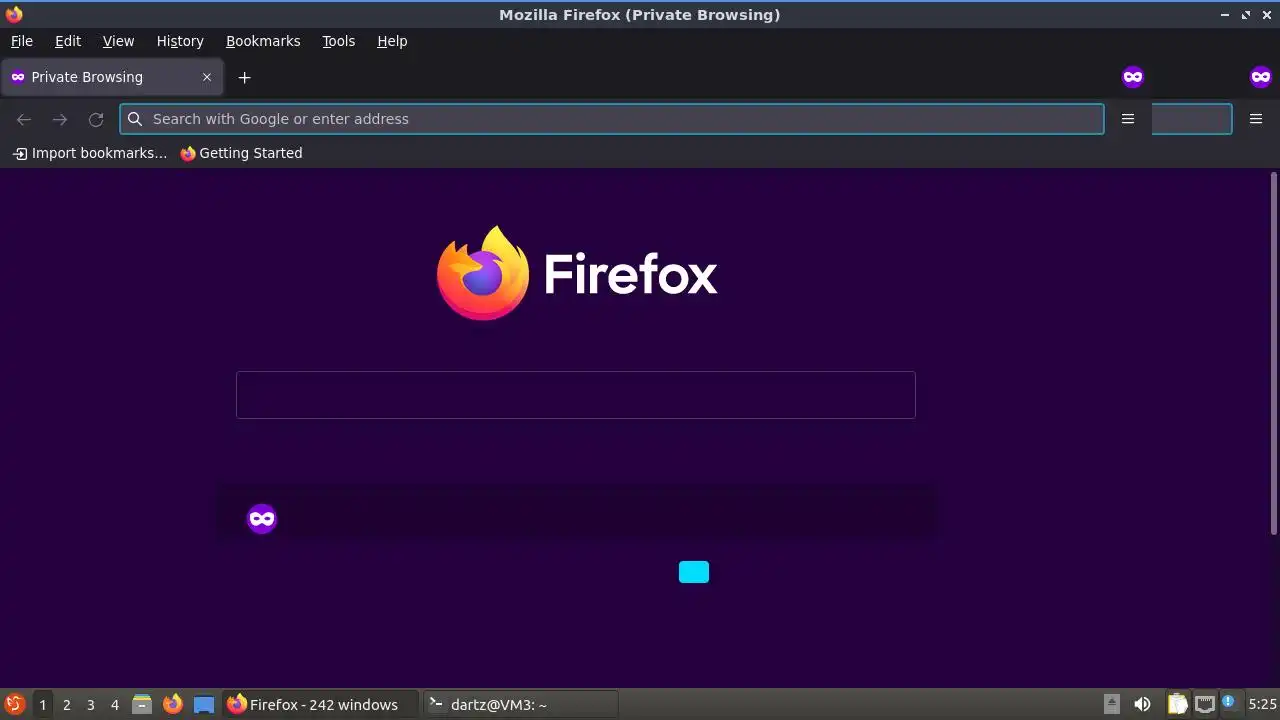1280x720 pixels.
Task: Switch to workspace 2
Action: (x=67, y=705)
